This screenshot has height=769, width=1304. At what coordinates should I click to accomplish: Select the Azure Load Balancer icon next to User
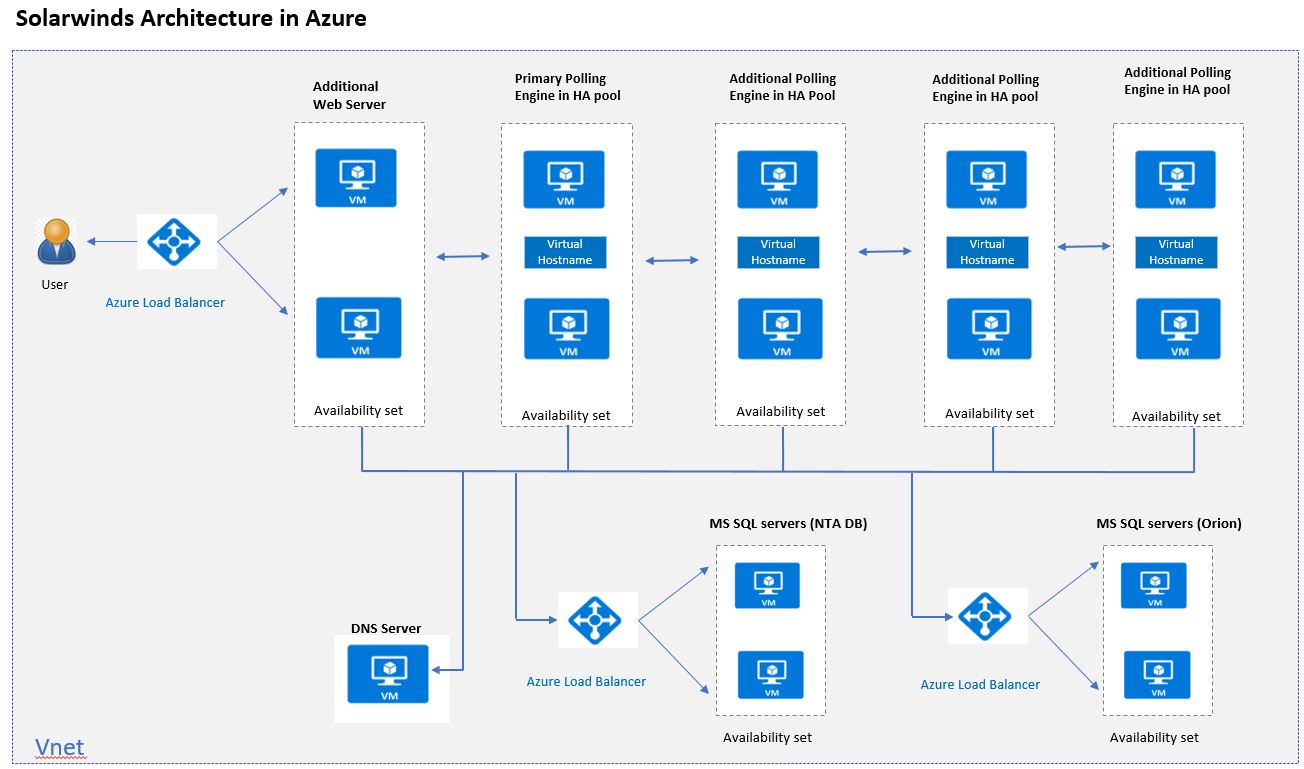(x=176, y=241)
